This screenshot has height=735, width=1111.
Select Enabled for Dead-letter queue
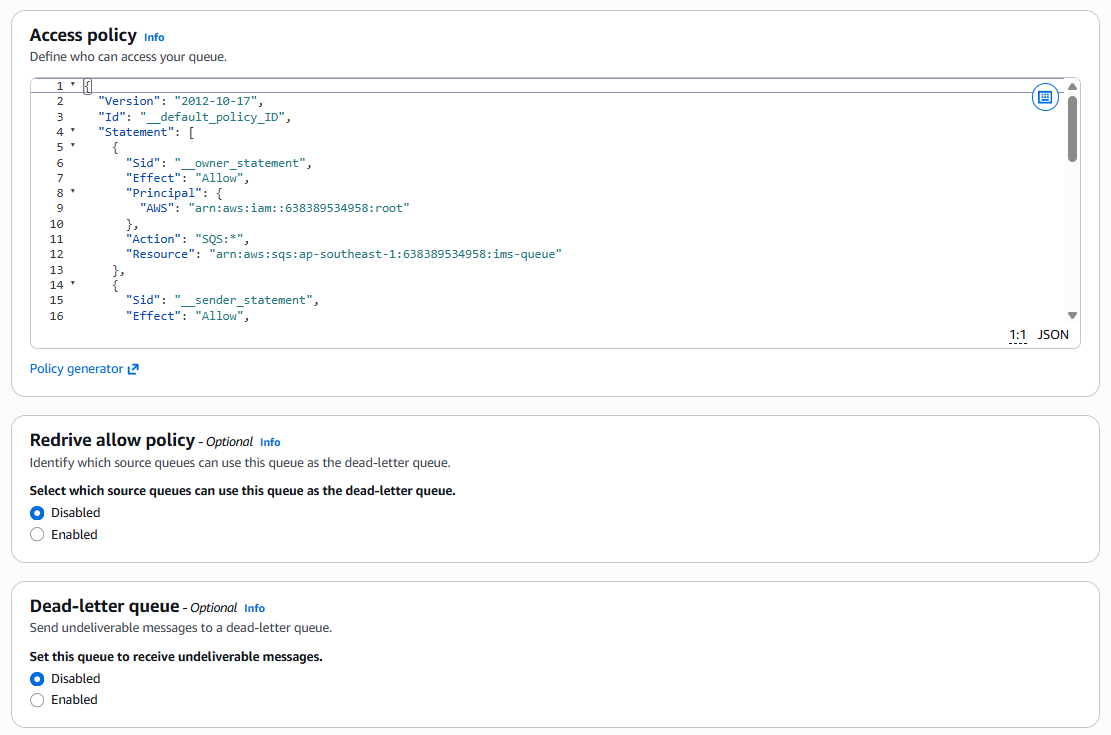click(x=38, y=701)
